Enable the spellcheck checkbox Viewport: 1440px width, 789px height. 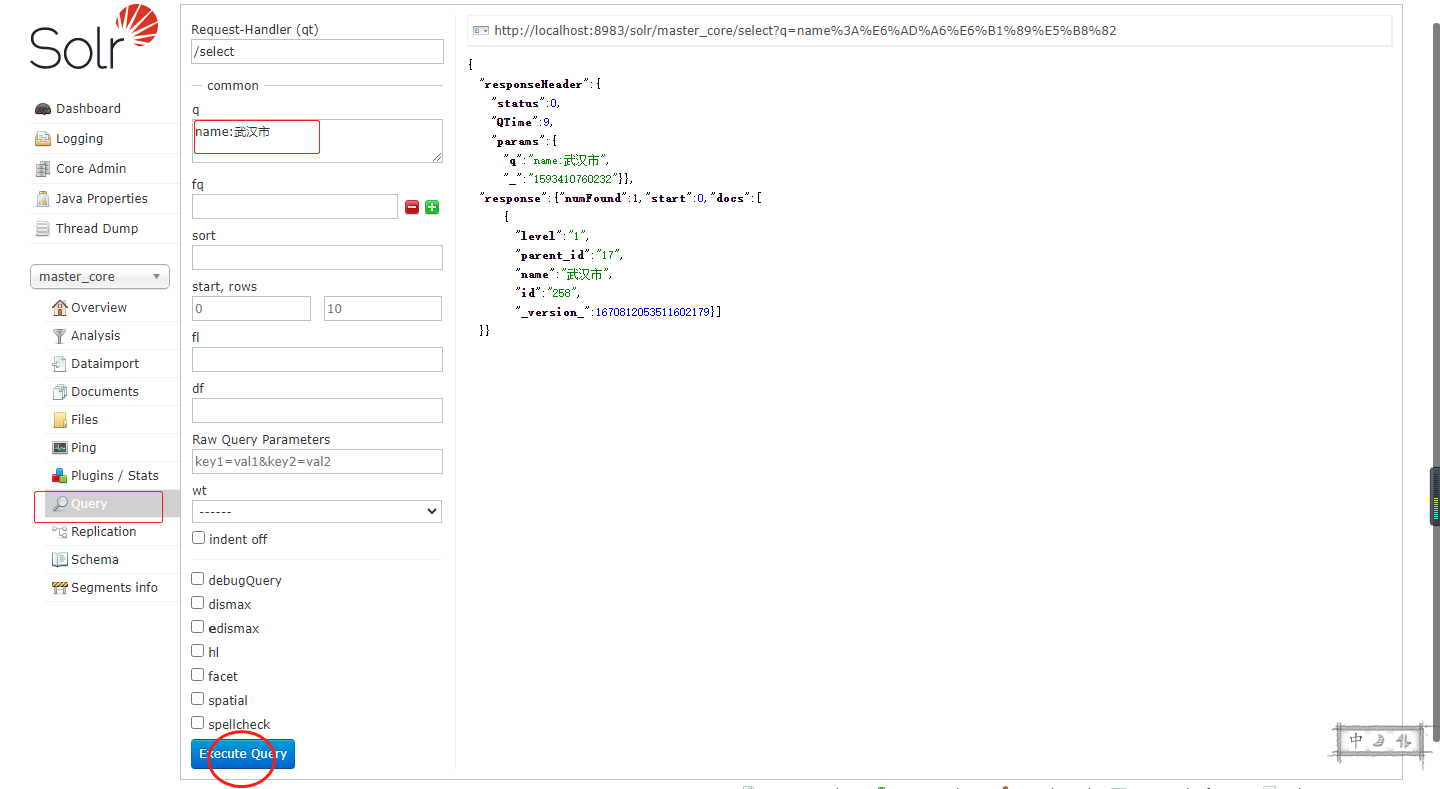click(198, 723)
